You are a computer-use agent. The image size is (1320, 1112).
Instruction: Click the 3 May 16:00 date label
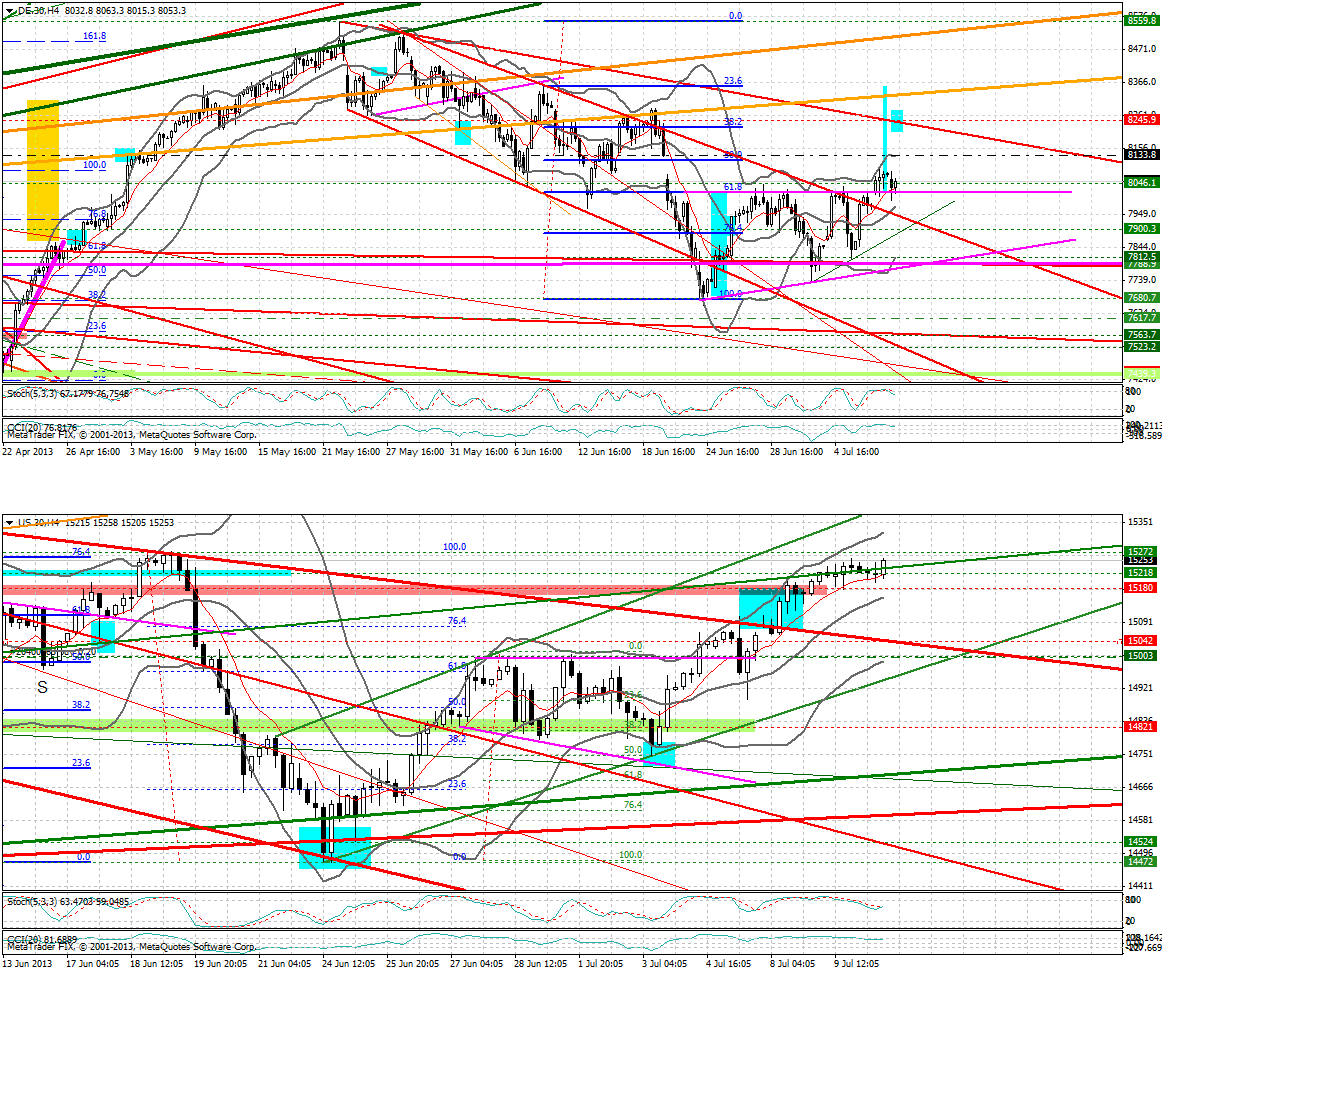pyautogui.click(x=157, y=451)
